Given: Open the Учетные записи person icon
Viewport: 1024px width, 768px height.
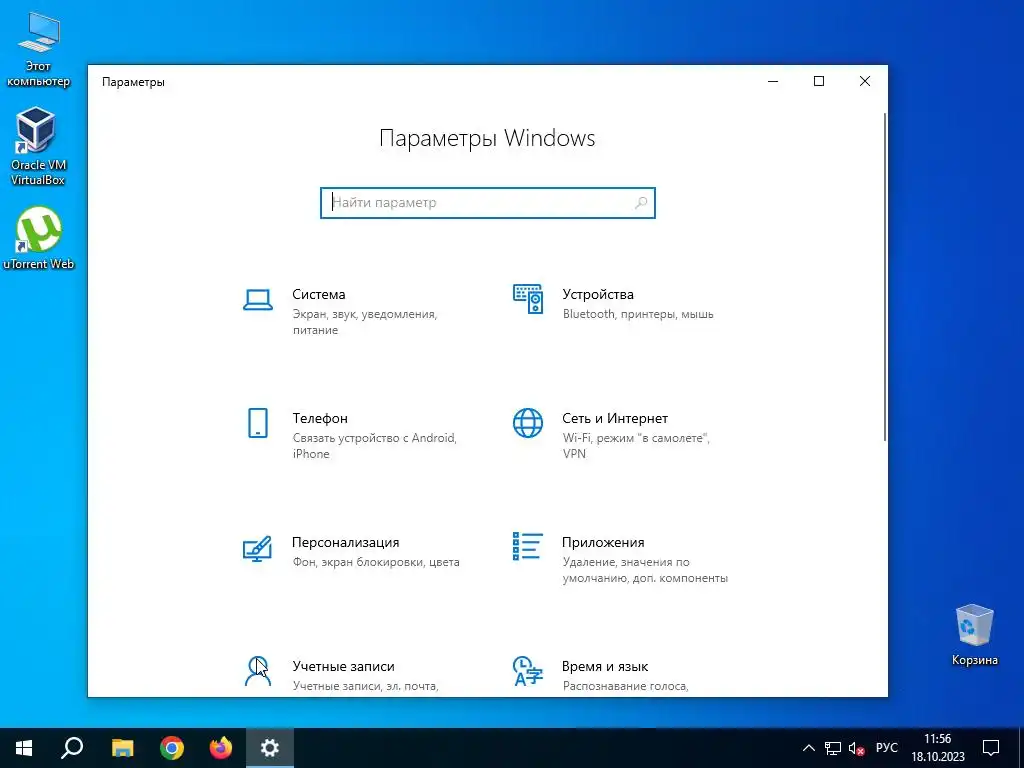Looking at the screenshot, I should pos(257,671).
